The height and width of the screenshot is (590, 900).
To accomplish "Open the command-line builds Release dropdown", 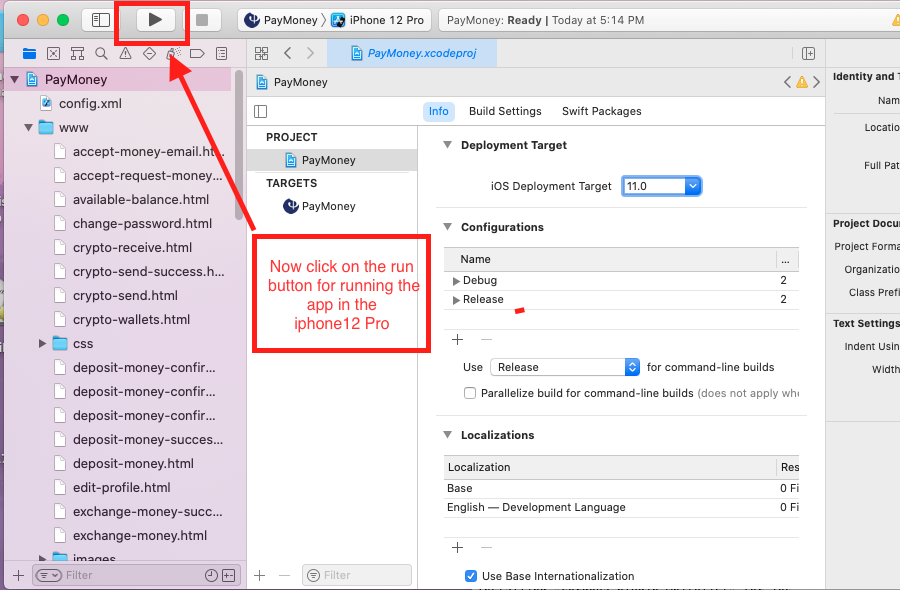I will point(632,367).
